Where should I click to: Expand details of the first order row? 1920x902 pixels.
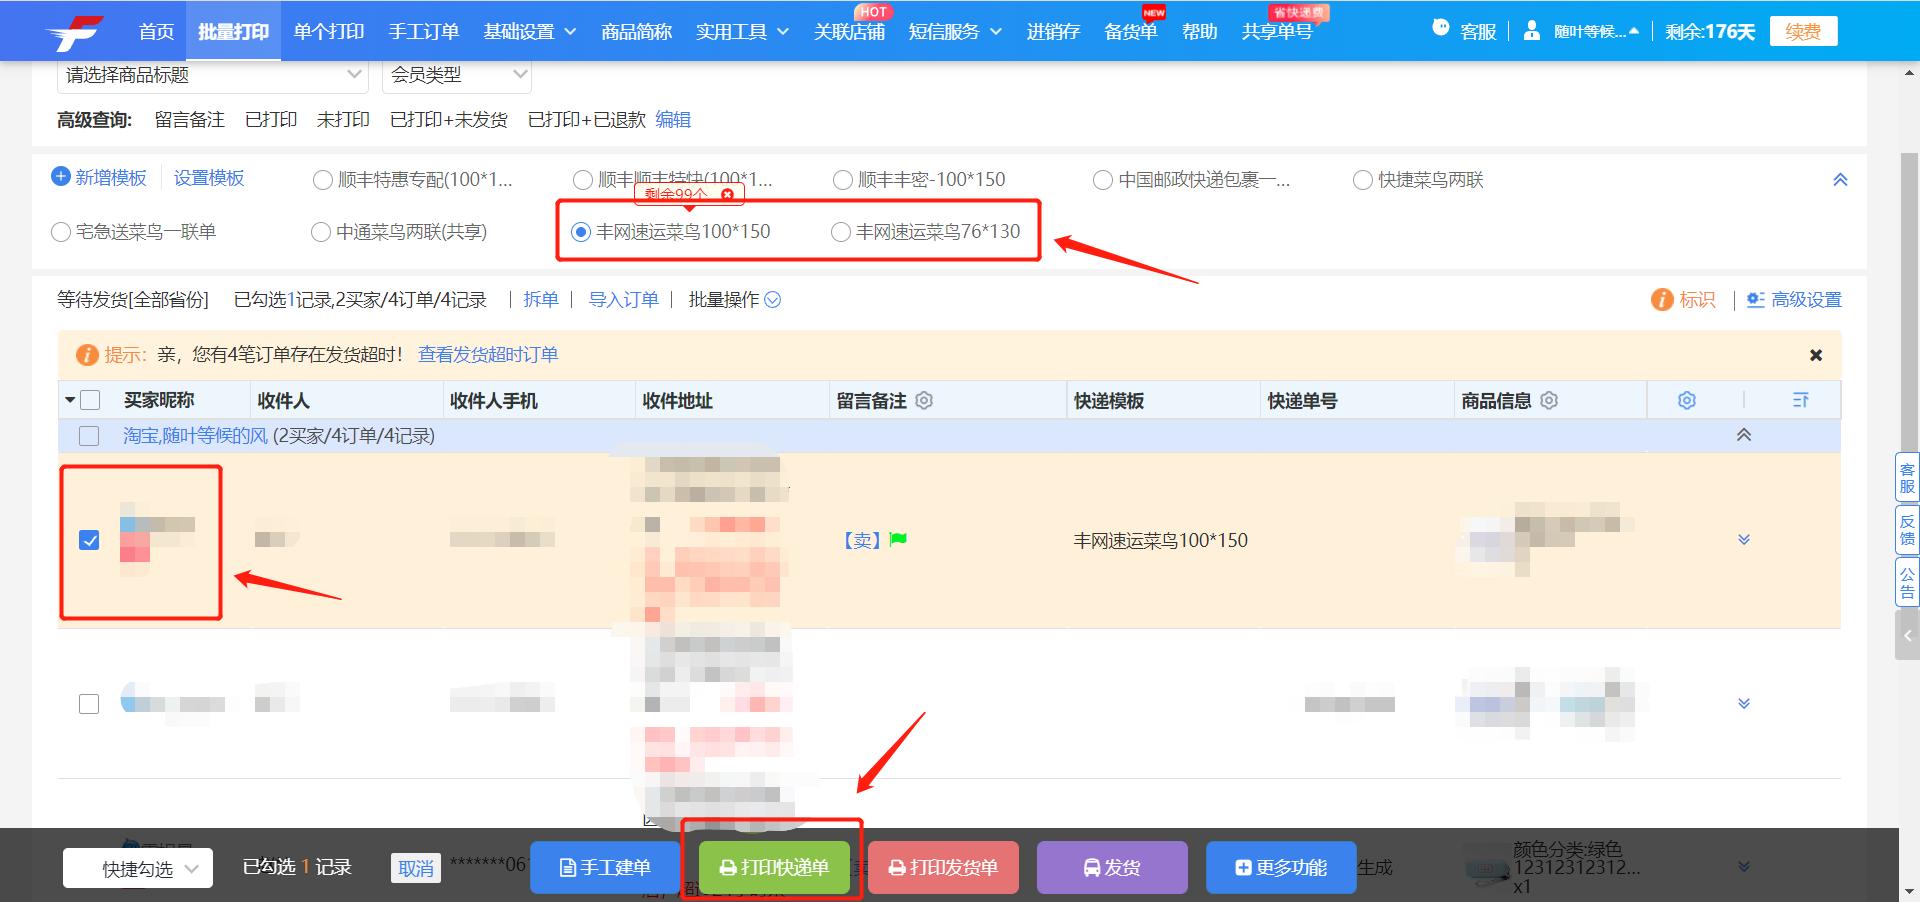(1744, 540)
